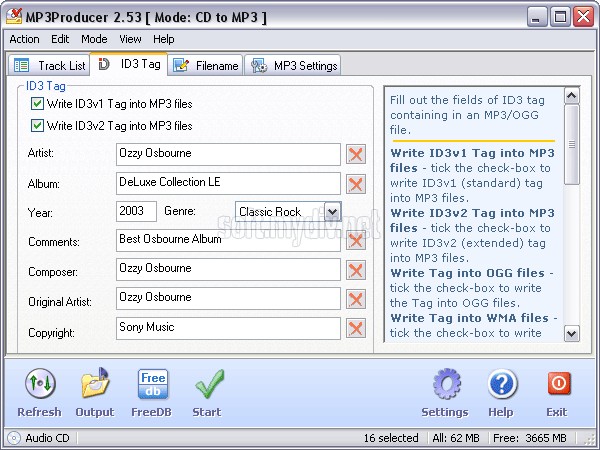
Task: Open Settings gear icon
Action: [x=447, y=383]
